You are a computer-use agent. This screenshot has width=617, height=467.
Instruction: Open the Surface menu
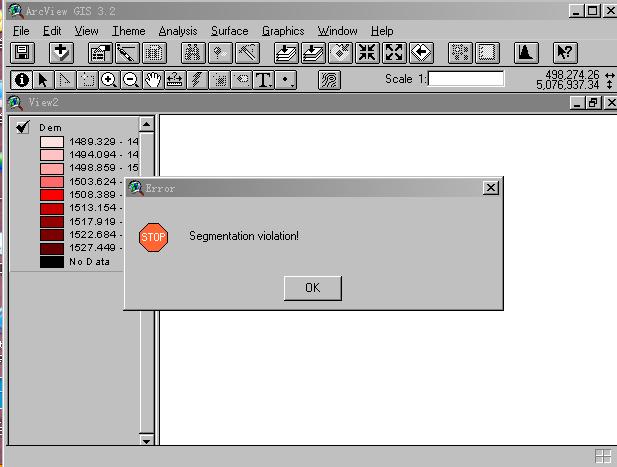click(x=229, y=31)
